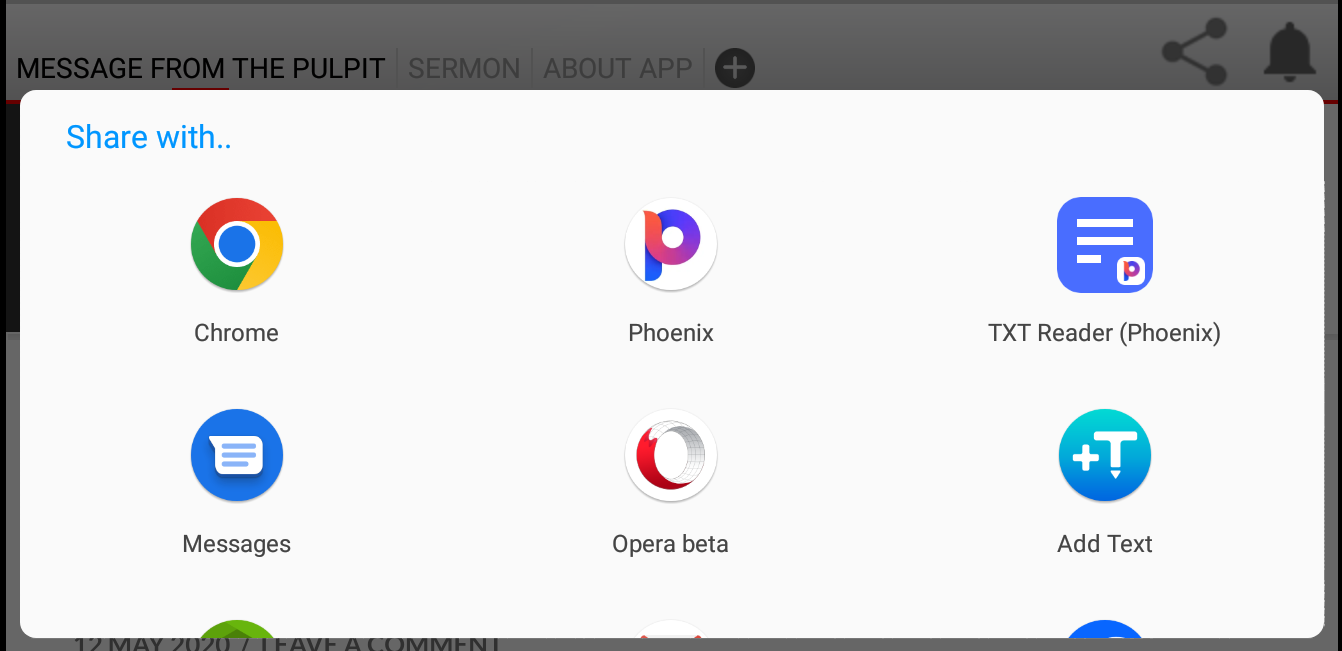Viewport: 1342px width, 651px height.
Task: Tap the partially visible green app icon
Action: (x=237, y=629)
